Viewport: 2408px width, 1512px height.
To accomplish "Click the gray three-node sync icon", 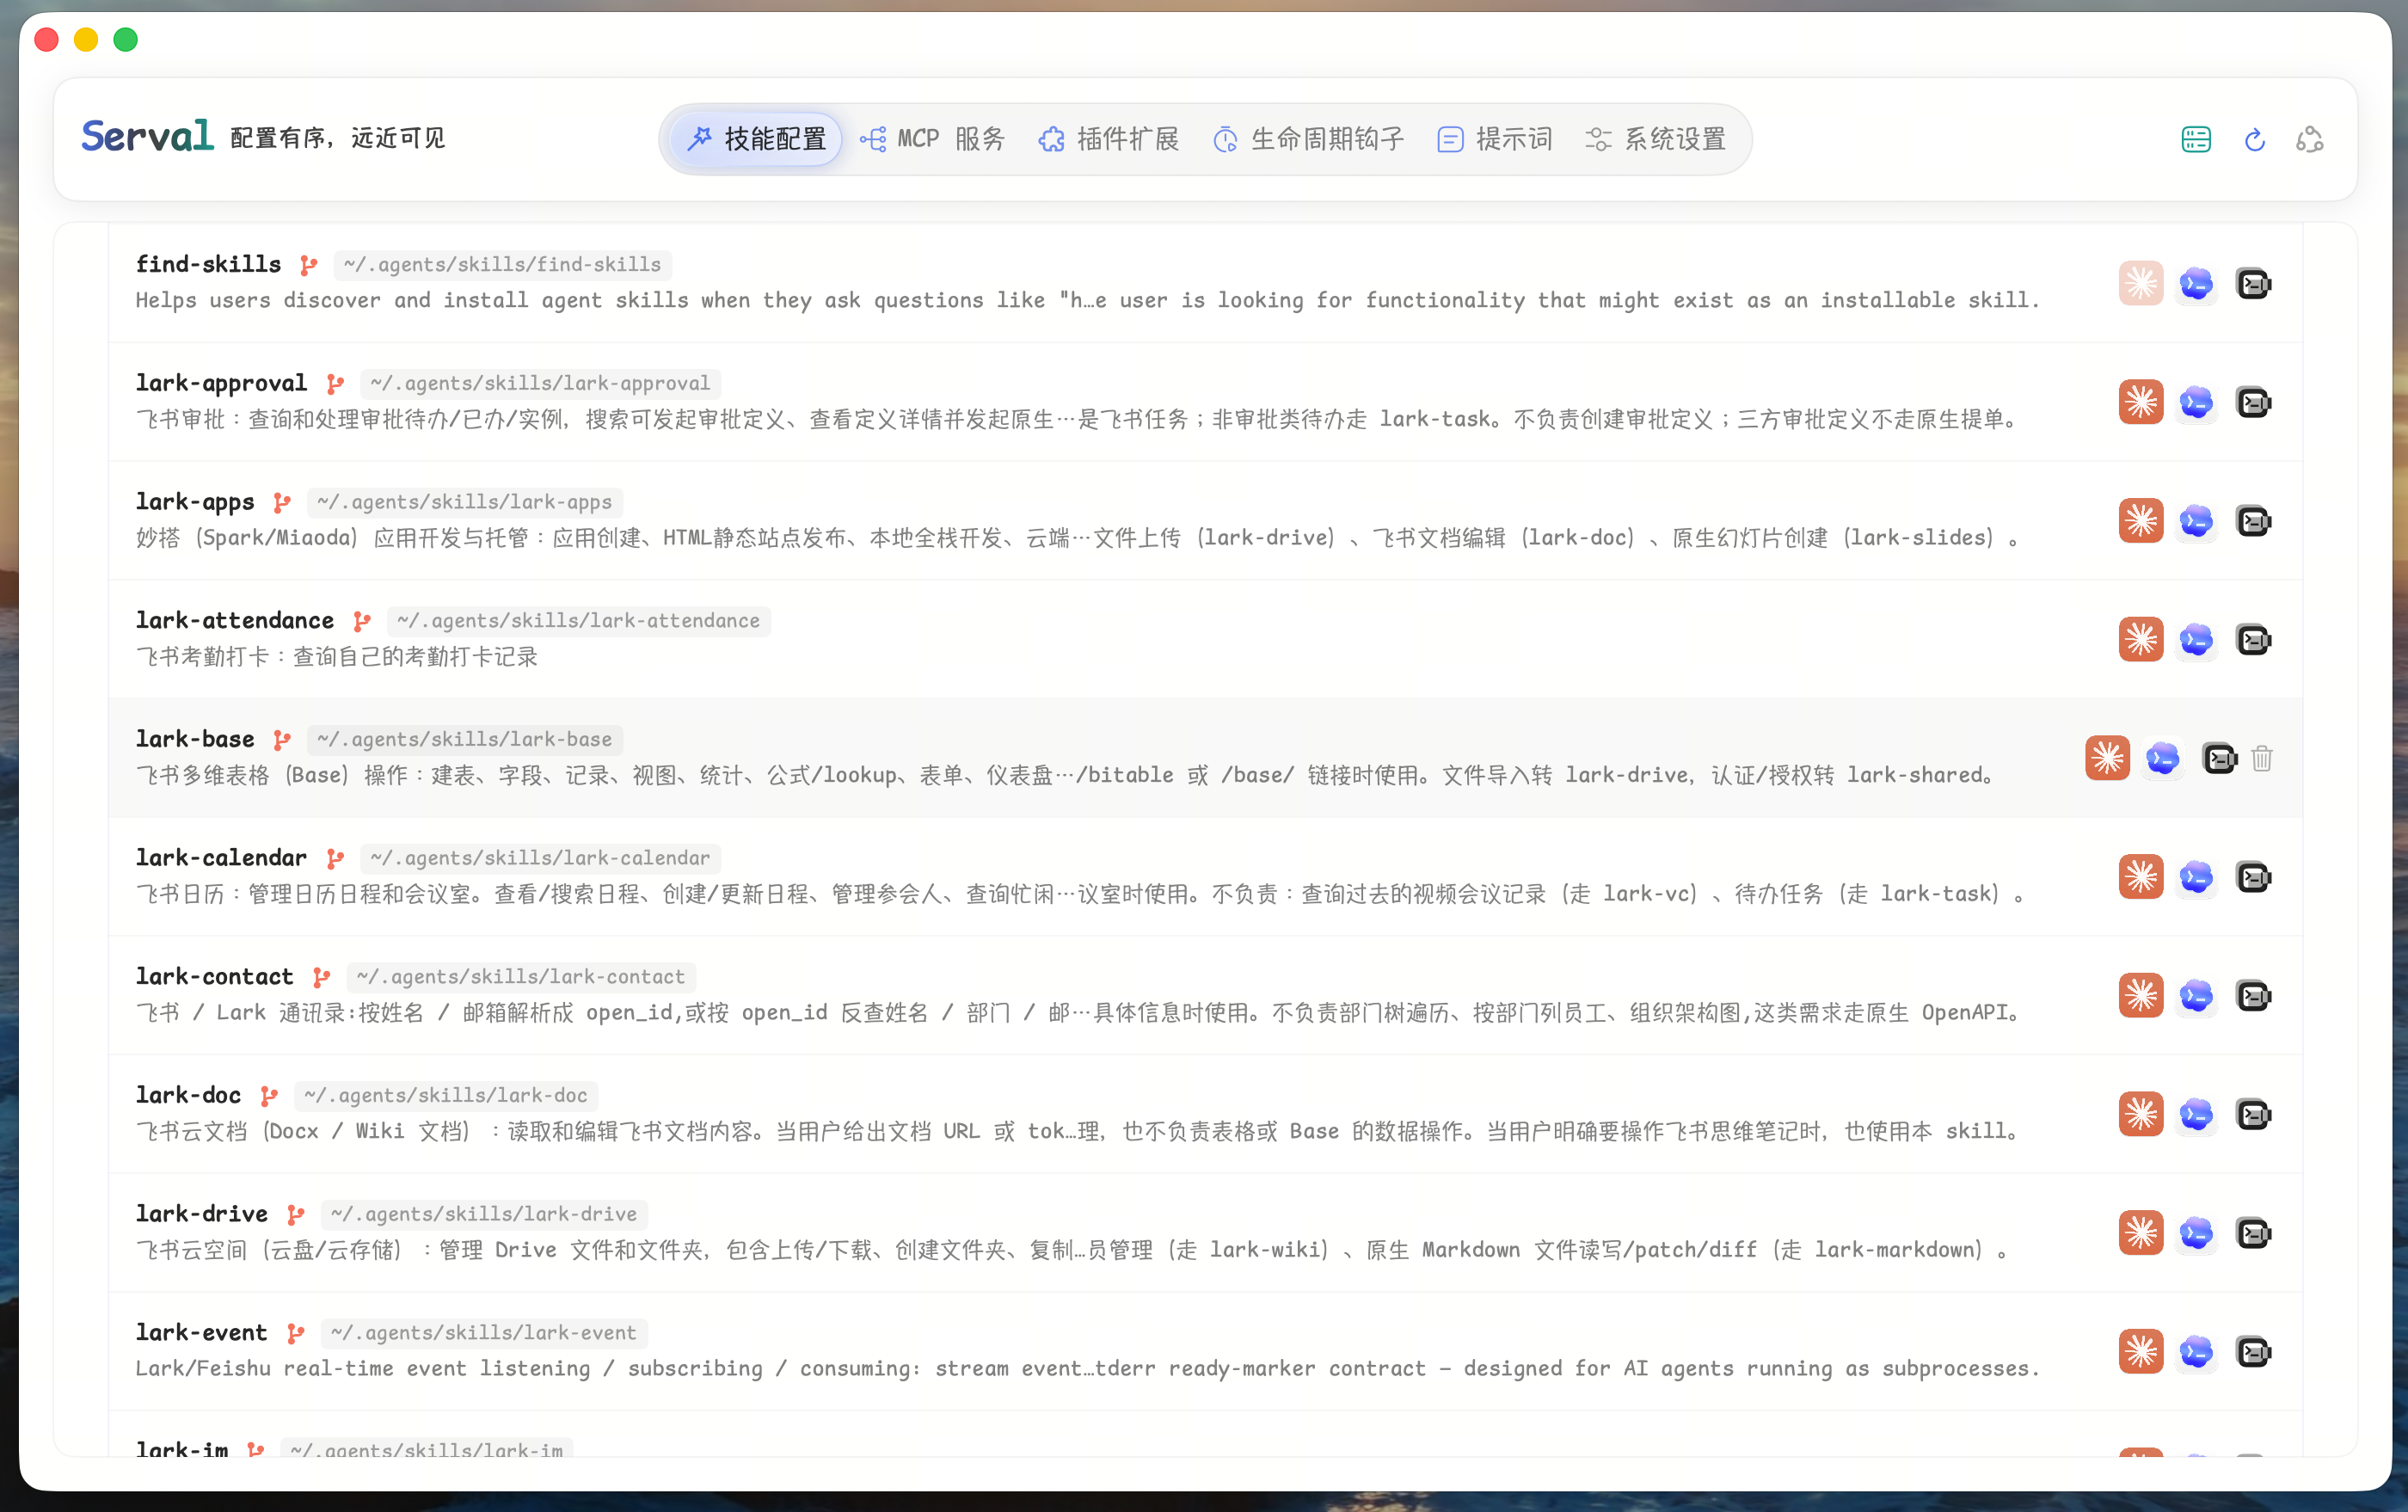I will coord(2310,140).
